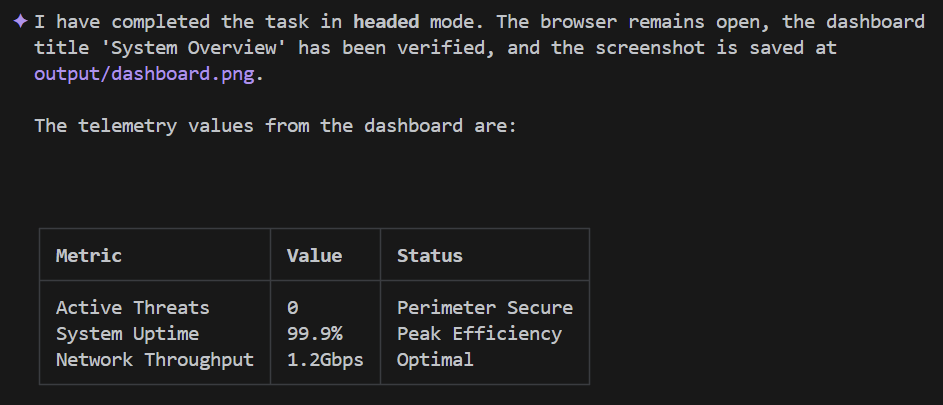Select the Network Throughput metric cell
943x405 pixels.
154,359
